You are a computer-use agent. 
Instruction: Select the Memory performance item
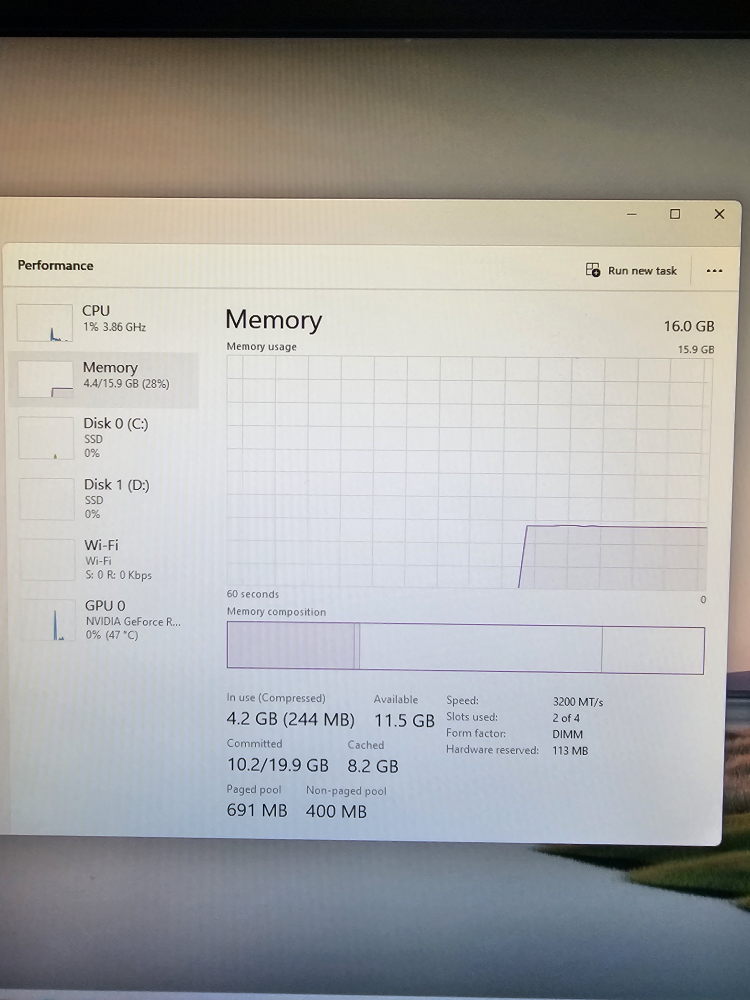click(x=104, y=379)
